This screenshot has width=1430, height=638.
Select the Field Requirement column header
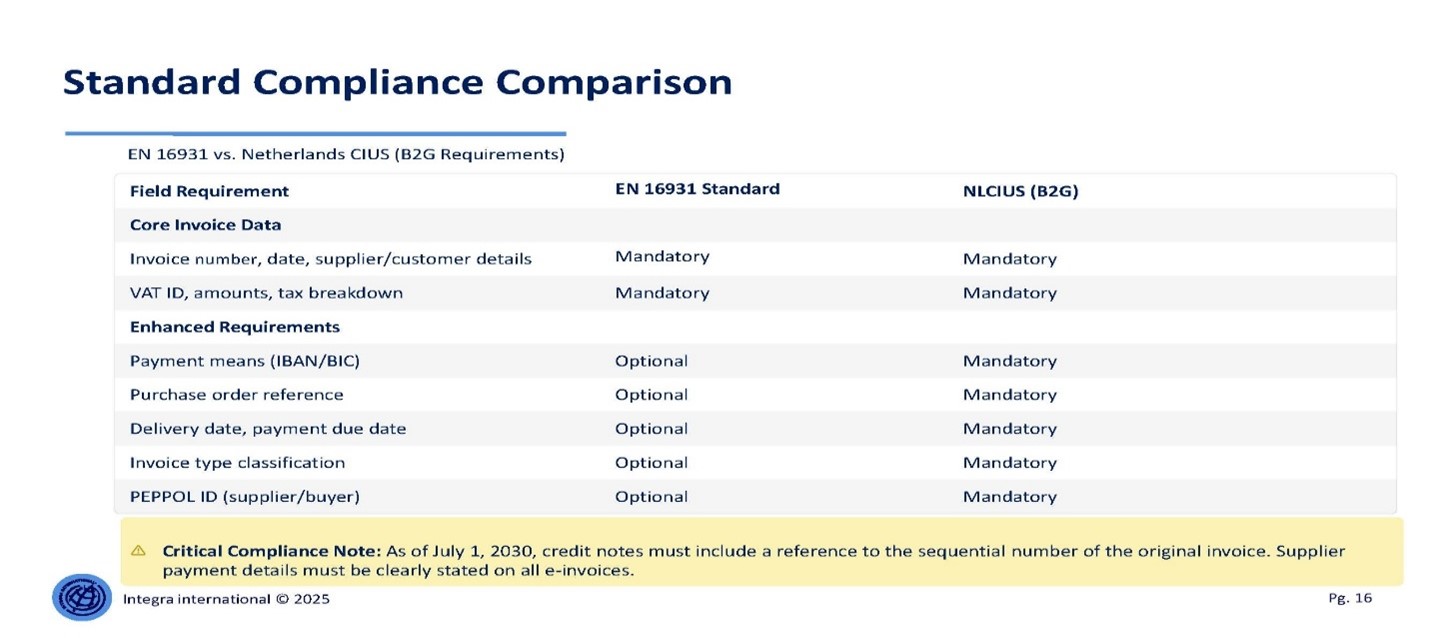pos(209,191)
